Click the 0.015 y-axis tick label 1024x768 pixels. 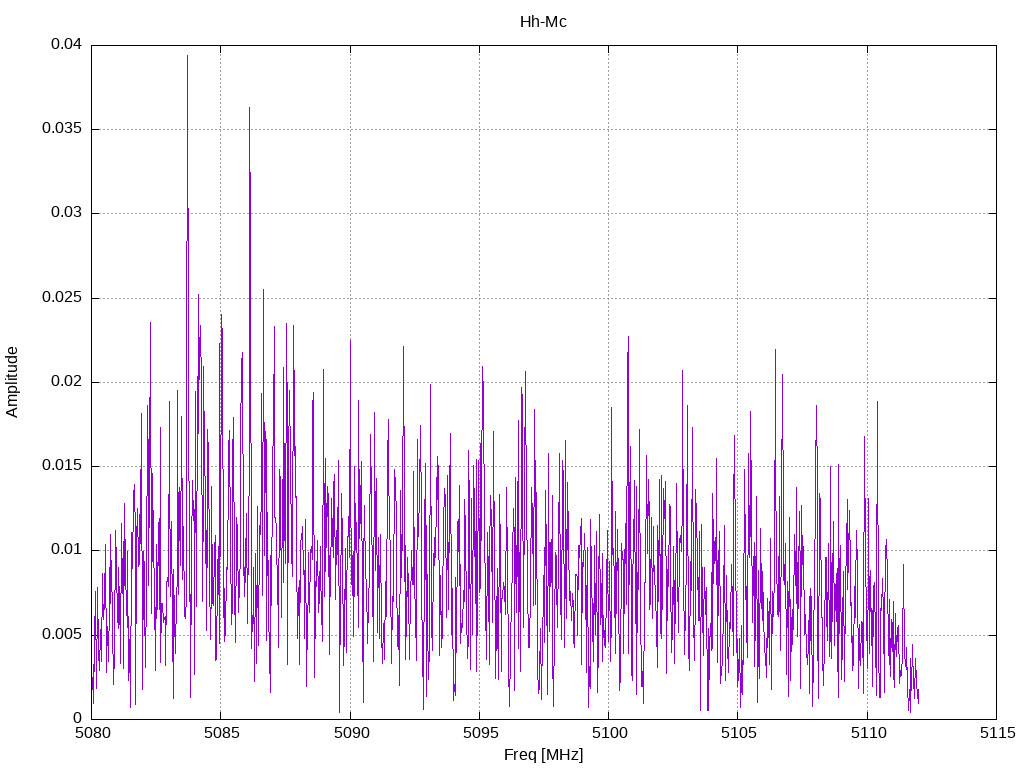(62, 466)
